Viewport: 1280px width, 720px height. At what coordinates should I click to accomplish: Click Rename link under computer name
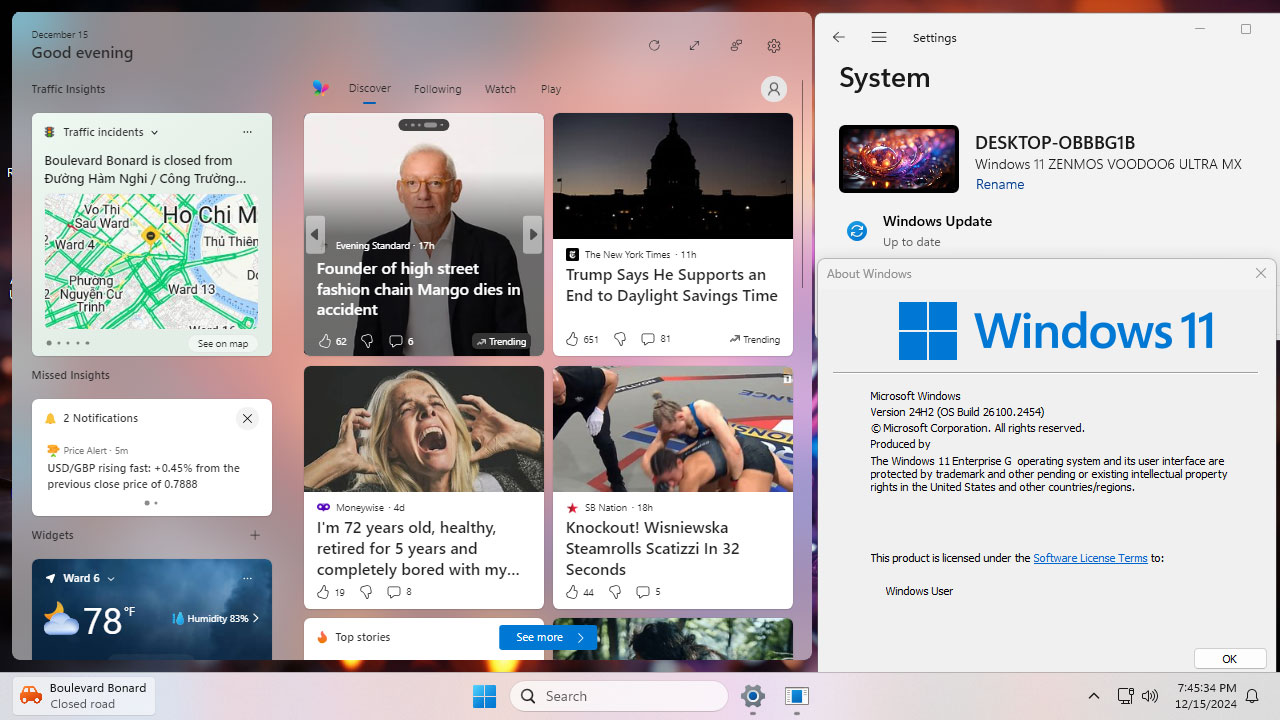pyautogui.click(x=1000, y=184)
